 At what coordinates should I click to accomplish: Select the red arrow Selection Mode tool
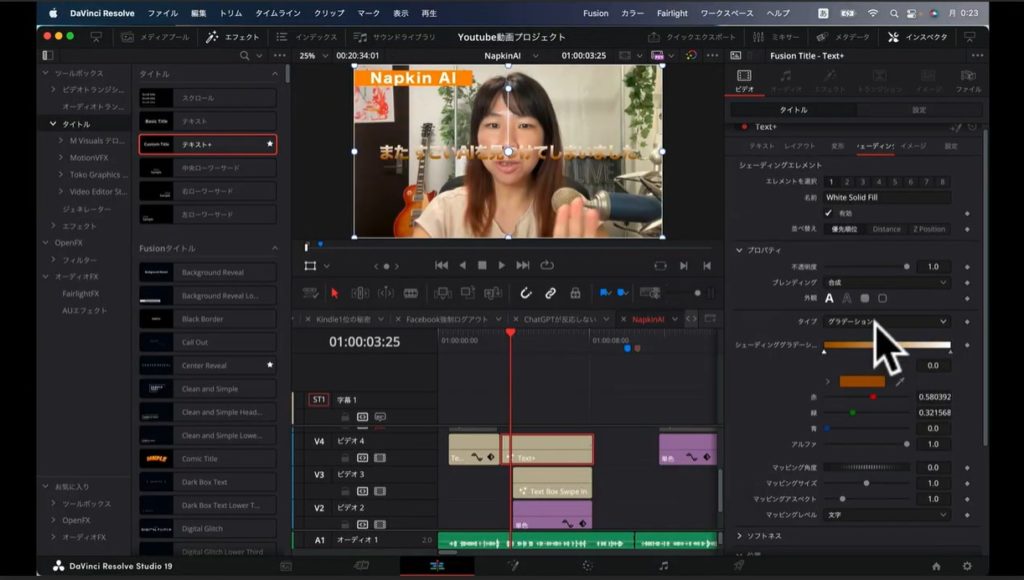coord(335,293)
